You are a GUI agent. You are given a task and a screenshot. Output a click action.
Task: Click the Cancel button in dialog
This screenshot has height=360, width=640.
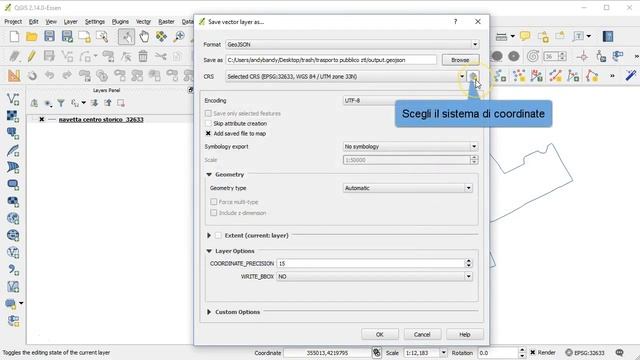tap(422, 334)
